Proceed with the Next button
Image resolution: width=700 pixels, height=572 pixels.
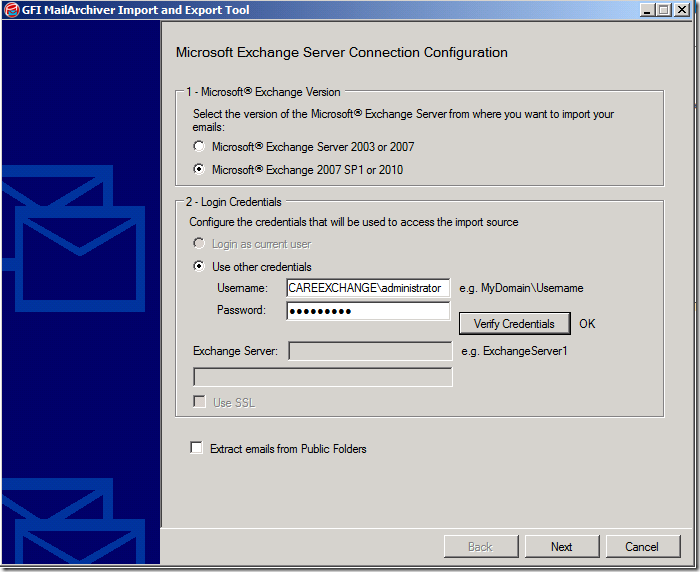tap(562, 547)
